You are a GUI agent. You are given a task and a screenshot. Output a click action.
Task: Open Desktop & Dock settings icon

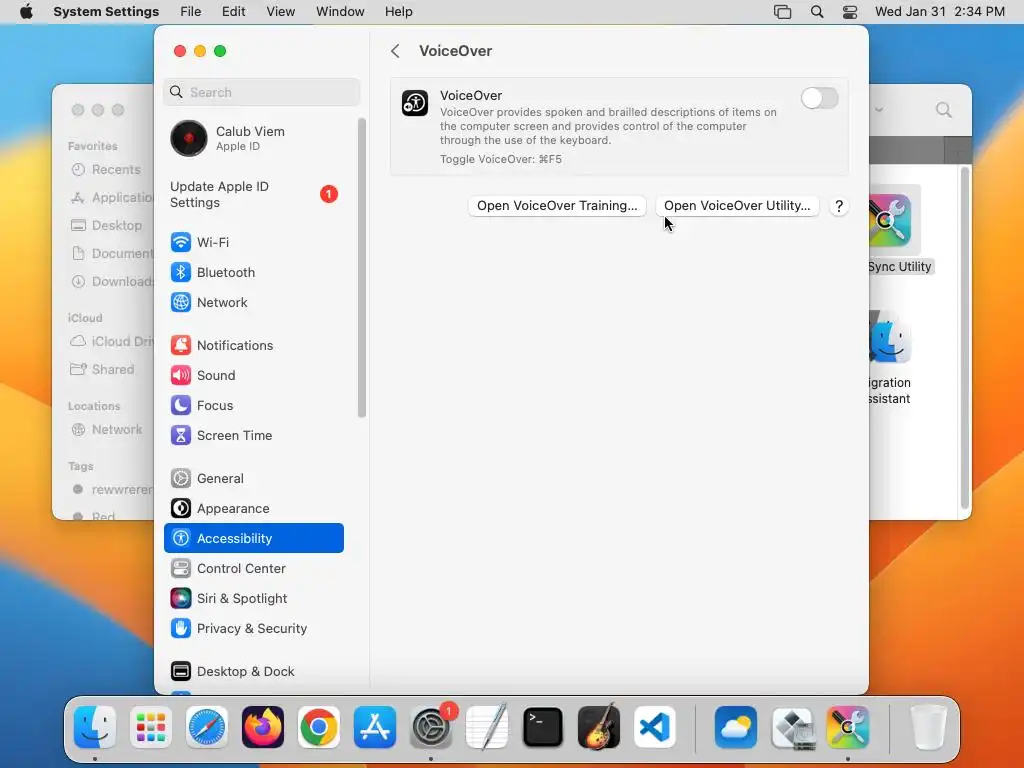click(x=181, y=671)
